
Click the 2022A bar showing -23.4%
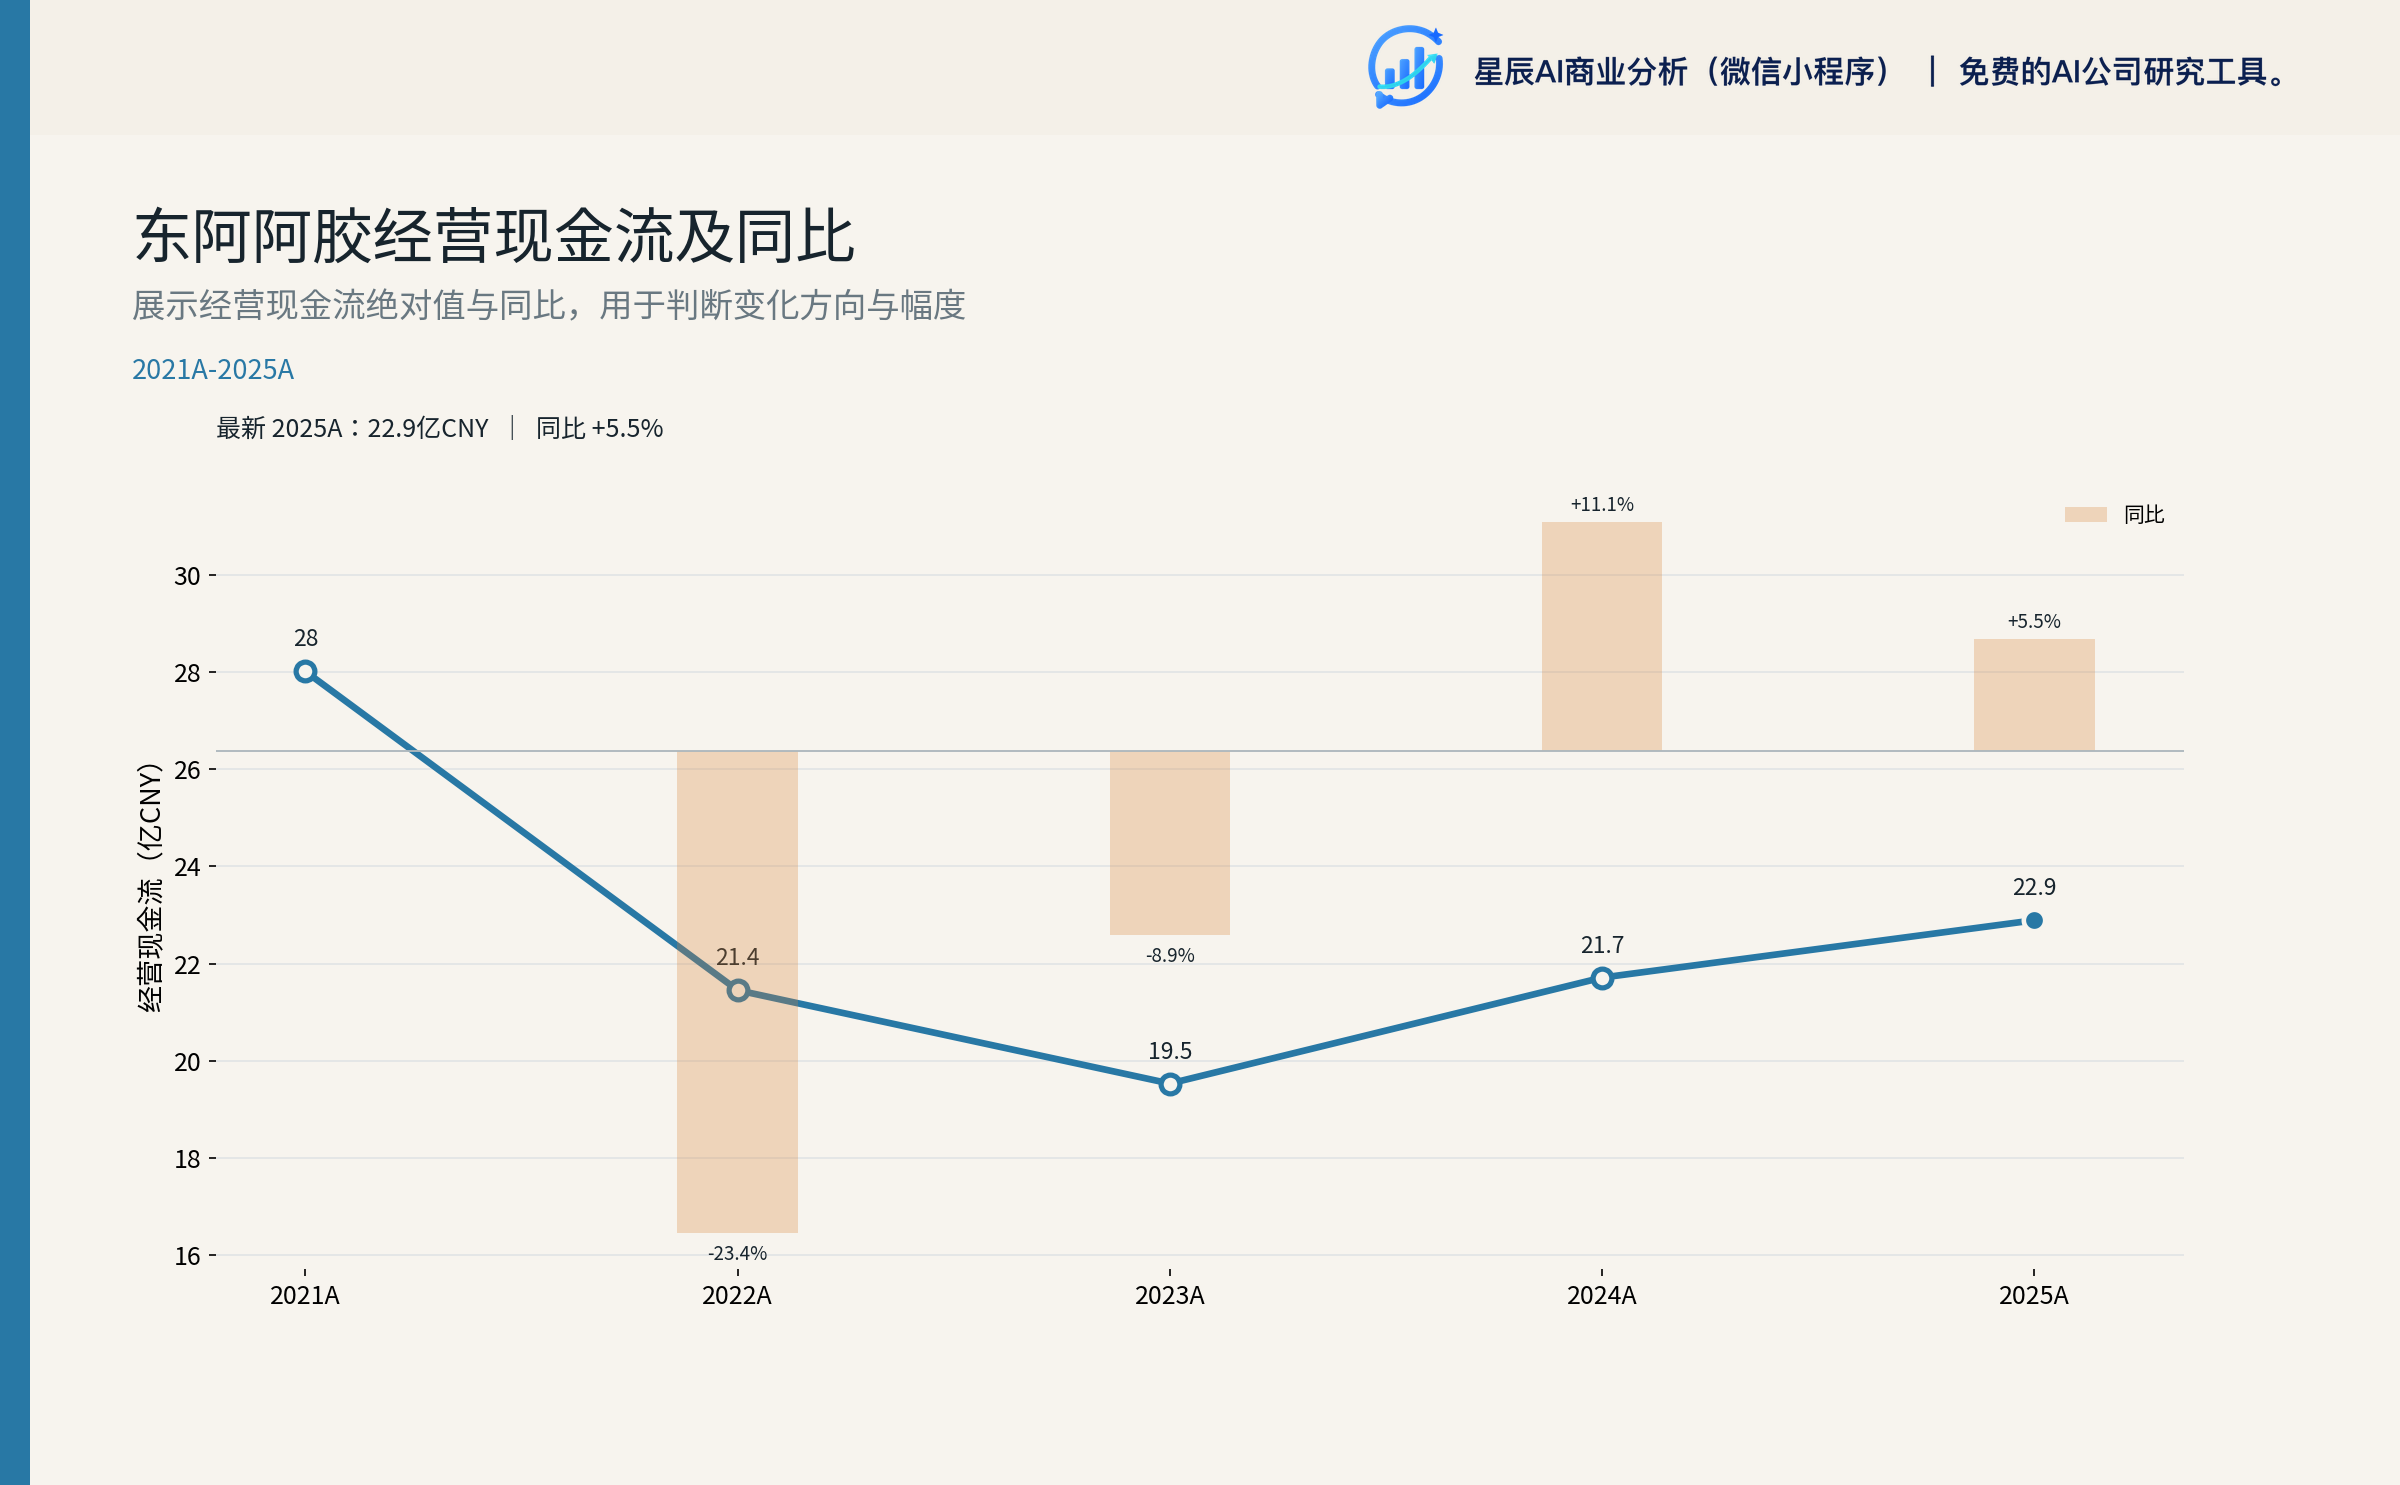[737, 991]
